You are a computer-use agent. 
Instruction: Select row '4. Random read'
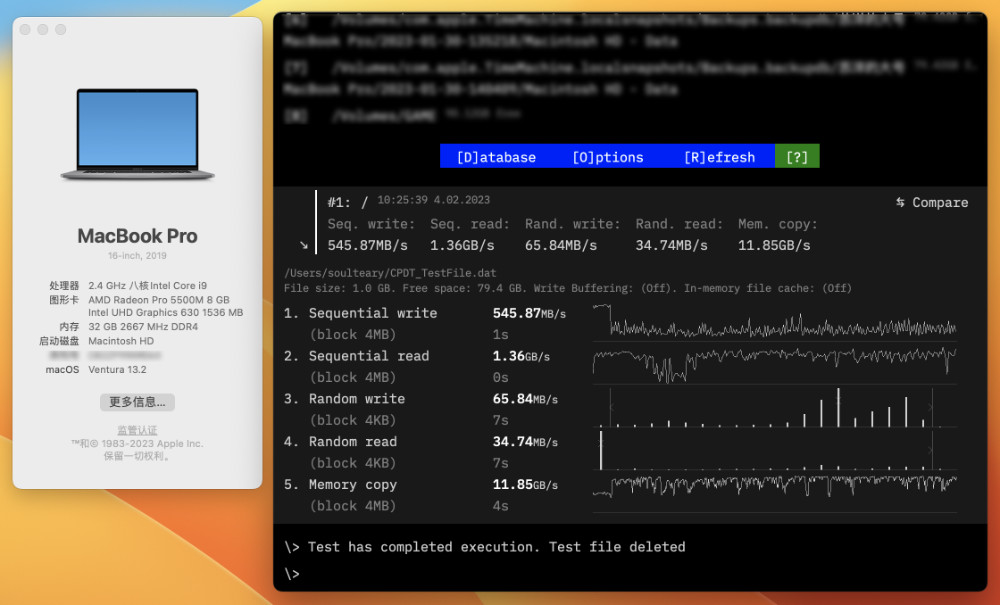point(341,442)
